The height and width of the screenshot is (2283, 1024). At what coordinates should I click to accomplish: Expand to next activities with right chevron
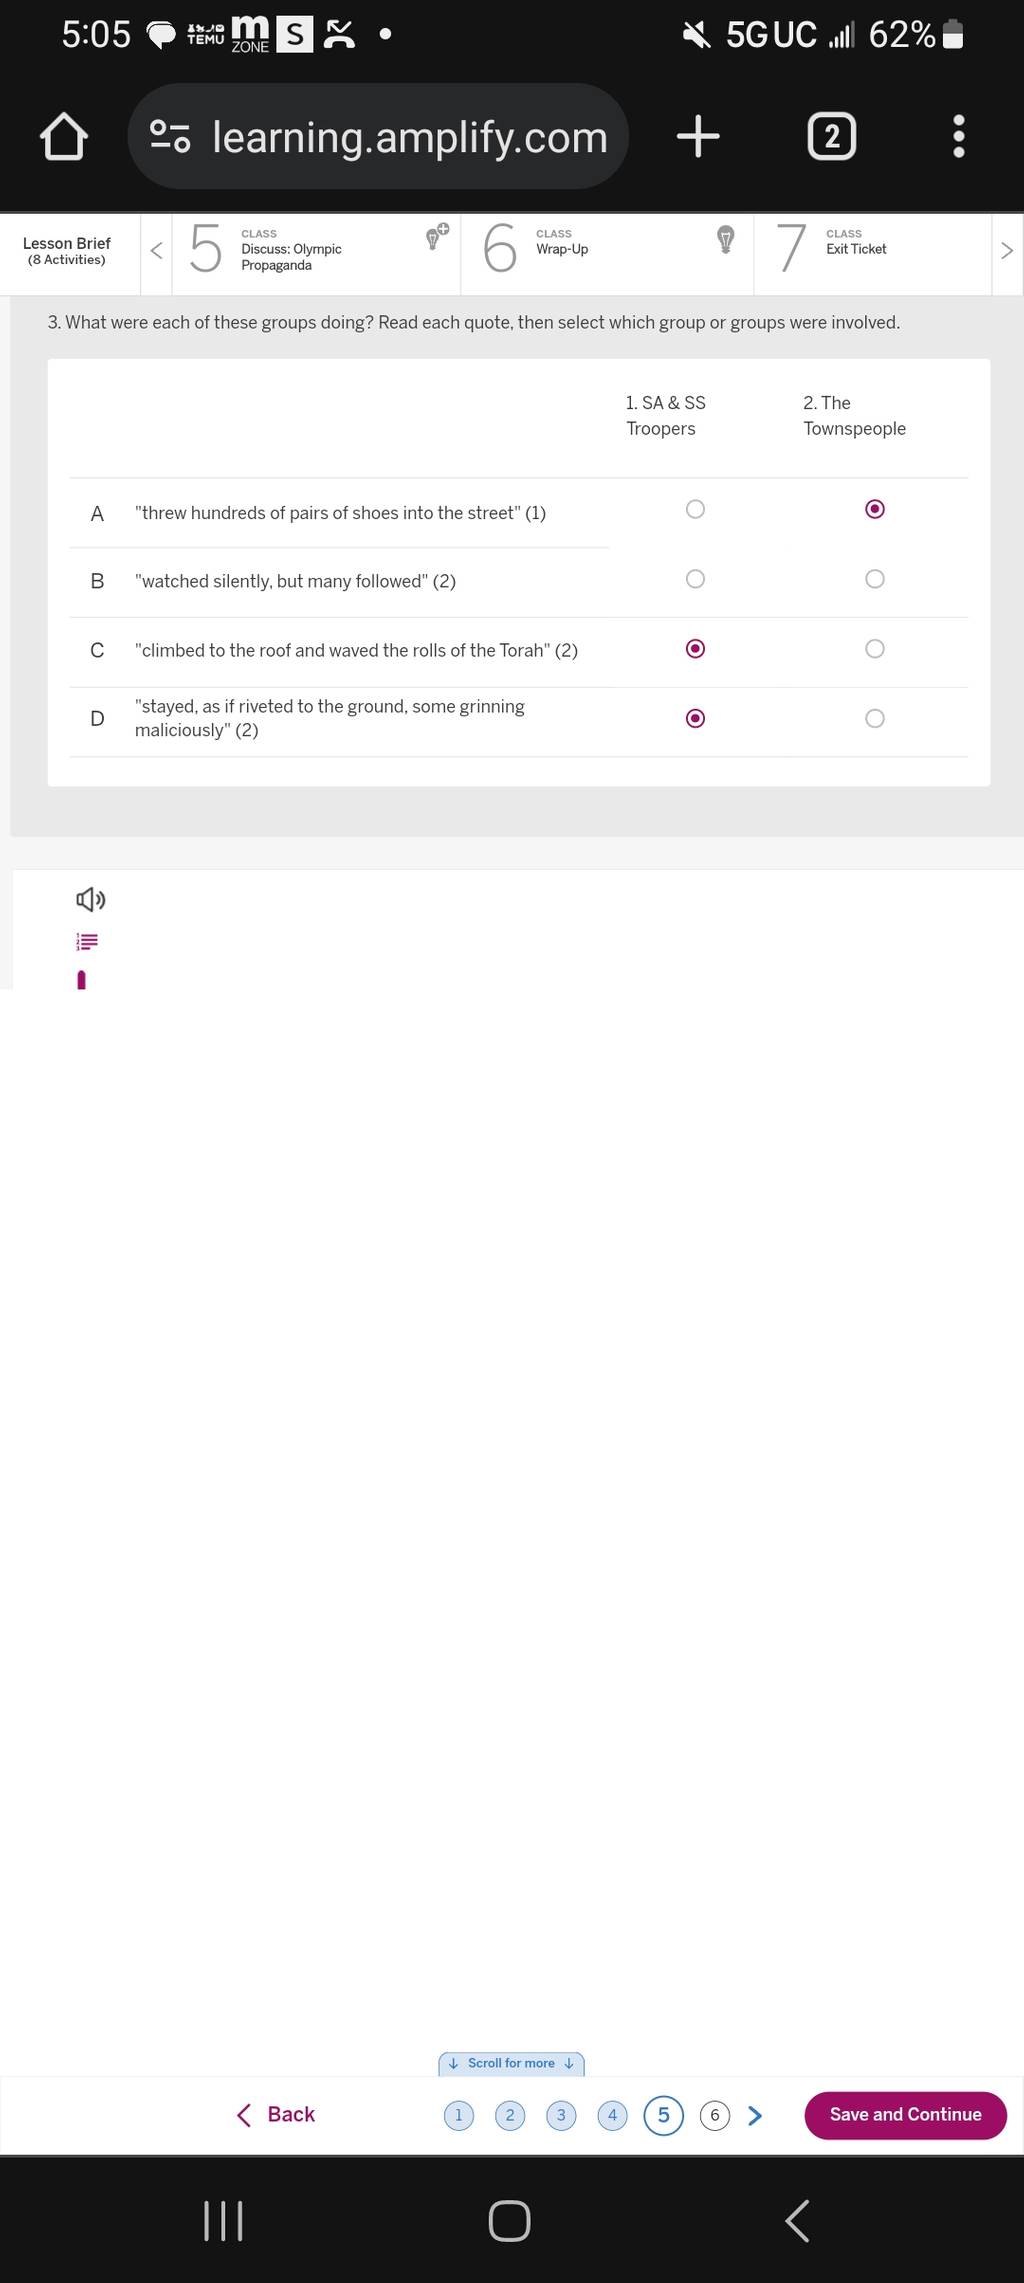pos(1006,251)
